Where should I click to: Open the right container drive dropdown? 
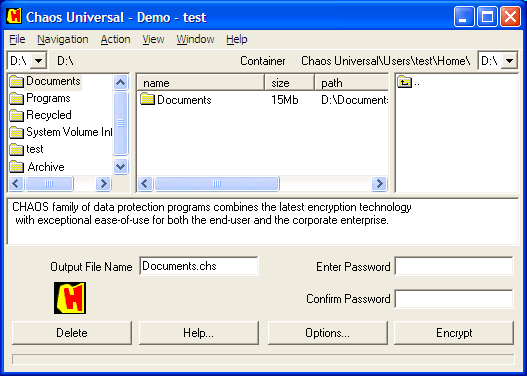coord(510,61)
